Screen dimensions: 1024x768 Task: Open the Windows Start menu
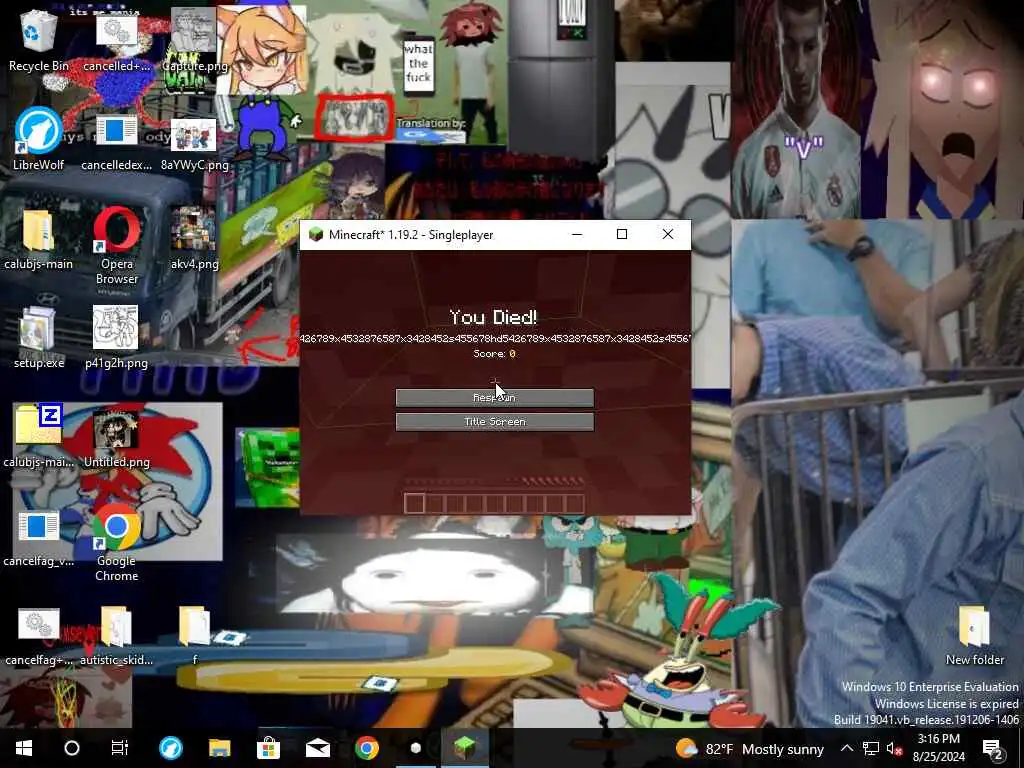tap(24, 748)
